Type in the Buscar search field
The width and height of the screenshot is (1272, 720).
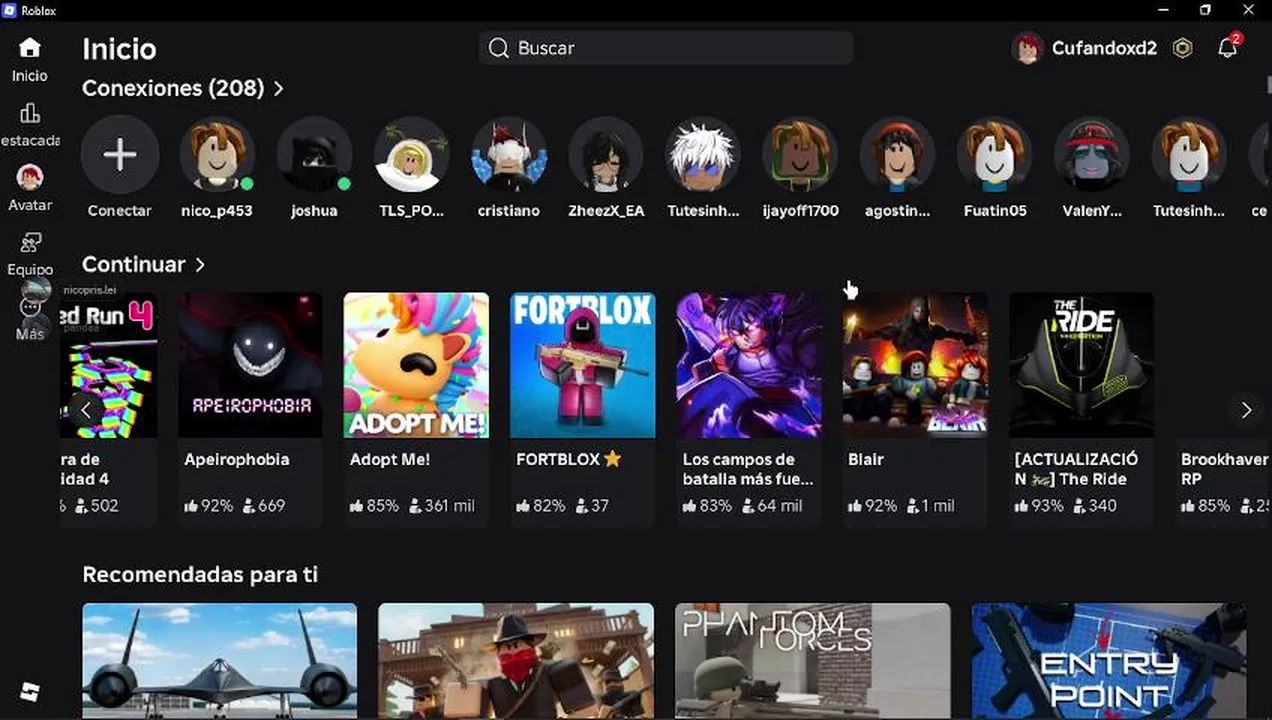(x=666, y=48)
